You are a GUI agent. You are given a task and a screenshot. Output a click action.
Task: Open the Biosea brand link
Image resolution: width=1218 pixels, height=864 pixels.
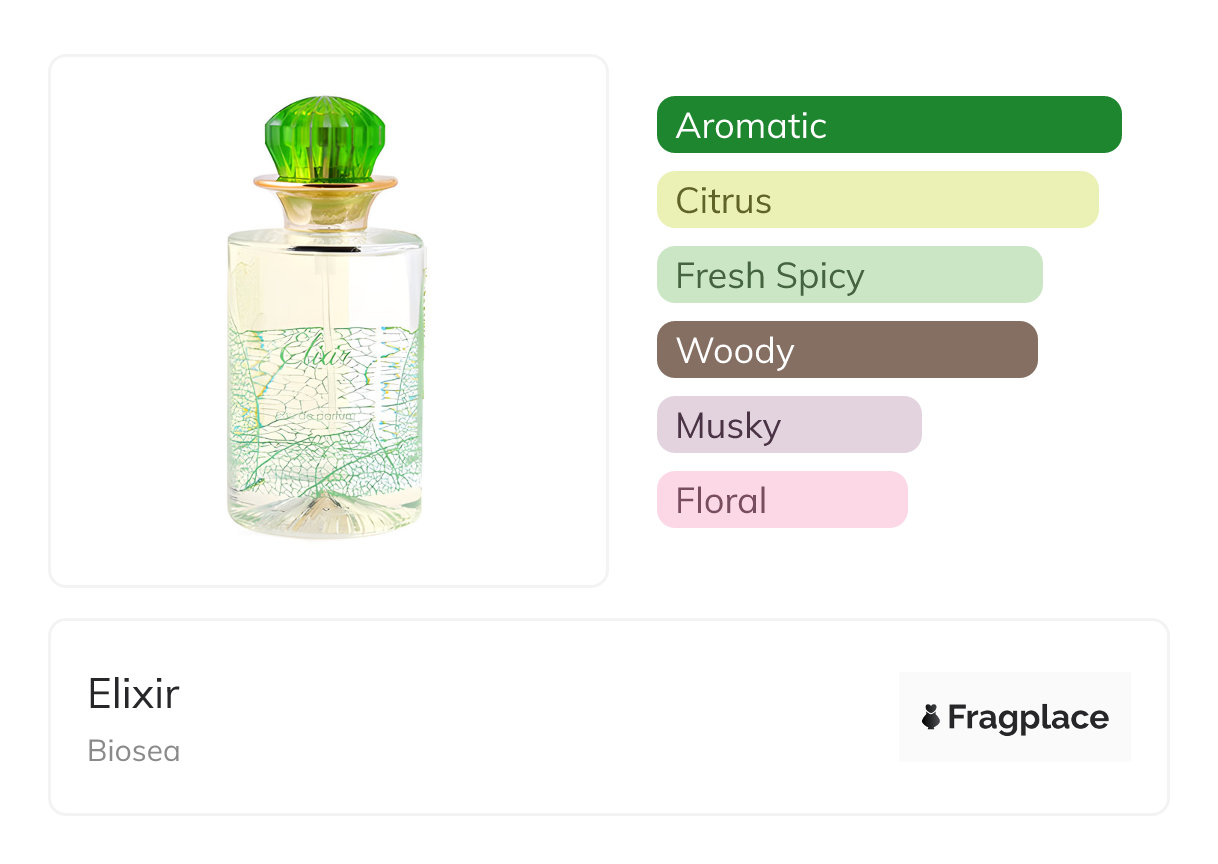[133, 750]
